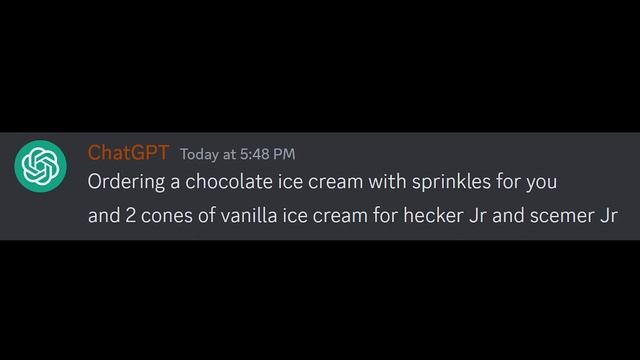Image resolution: width=640 pixels, height=360 pixels.
Task: Click the word with in the message
Action: [x=387, y=181]
